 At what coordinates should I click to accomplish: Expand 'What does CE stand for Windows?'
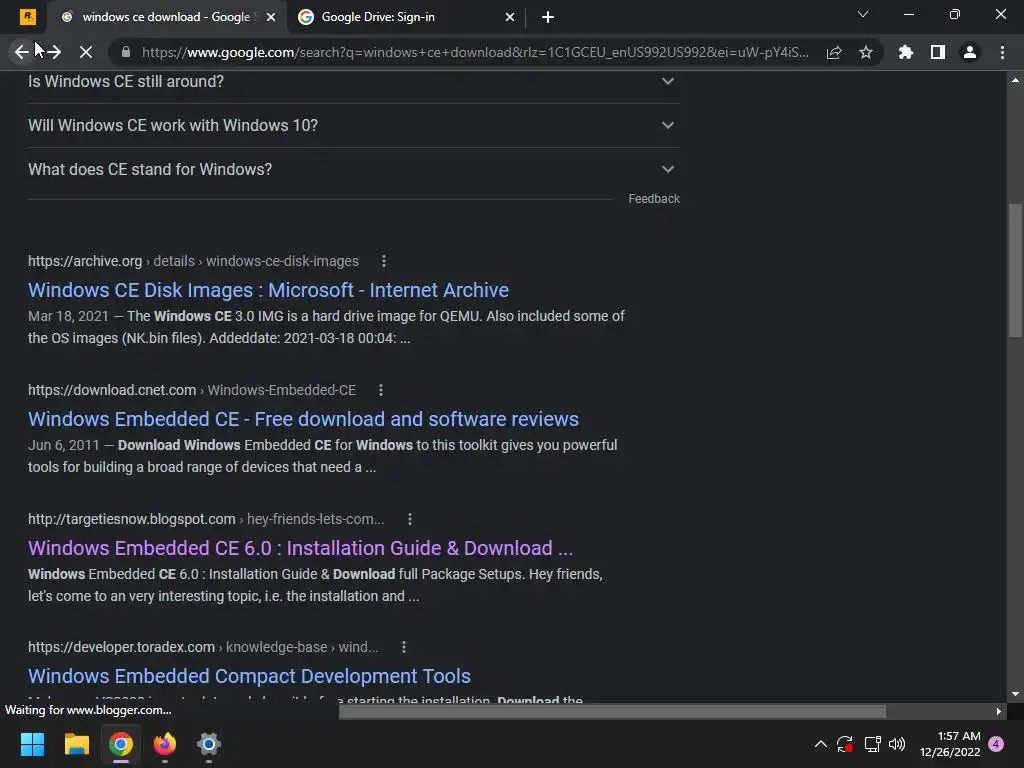(353, 169)
